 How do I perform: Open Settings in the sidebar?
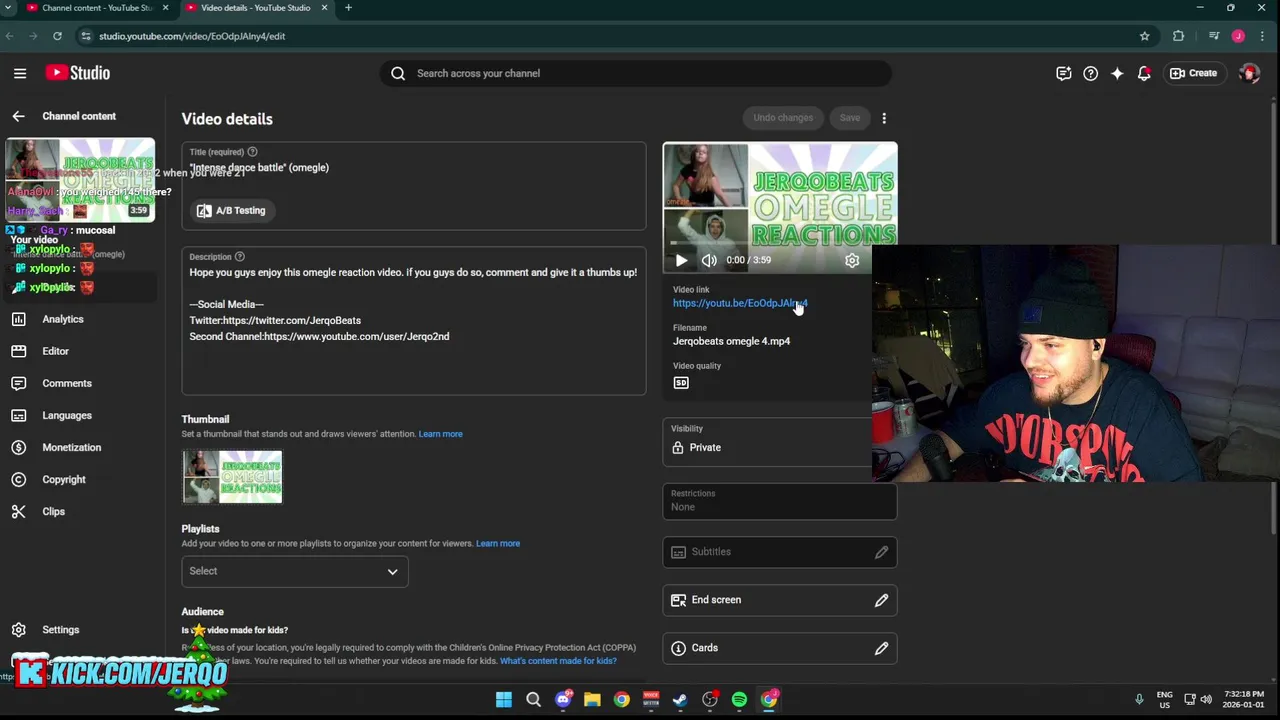pos(82,630)
